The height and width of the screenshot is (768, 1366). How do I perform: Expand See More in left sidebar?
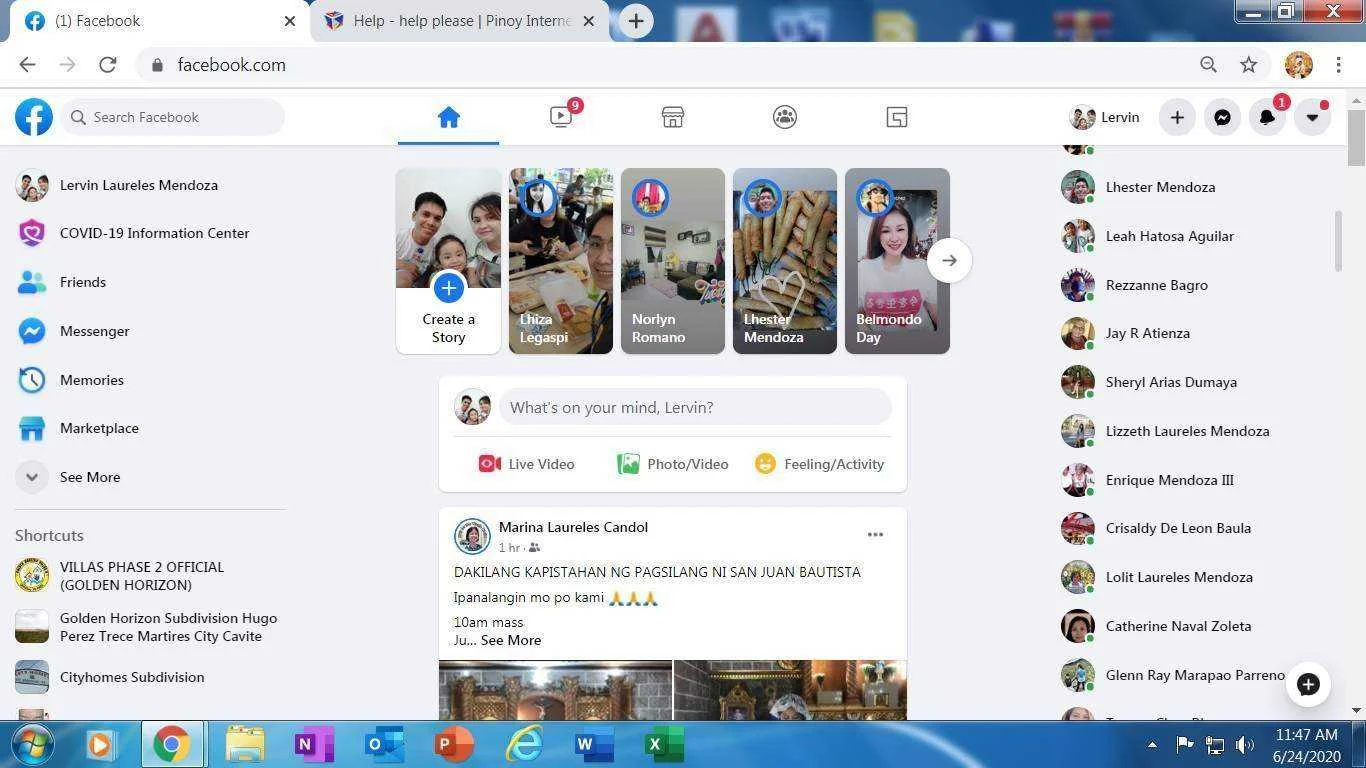150,477
